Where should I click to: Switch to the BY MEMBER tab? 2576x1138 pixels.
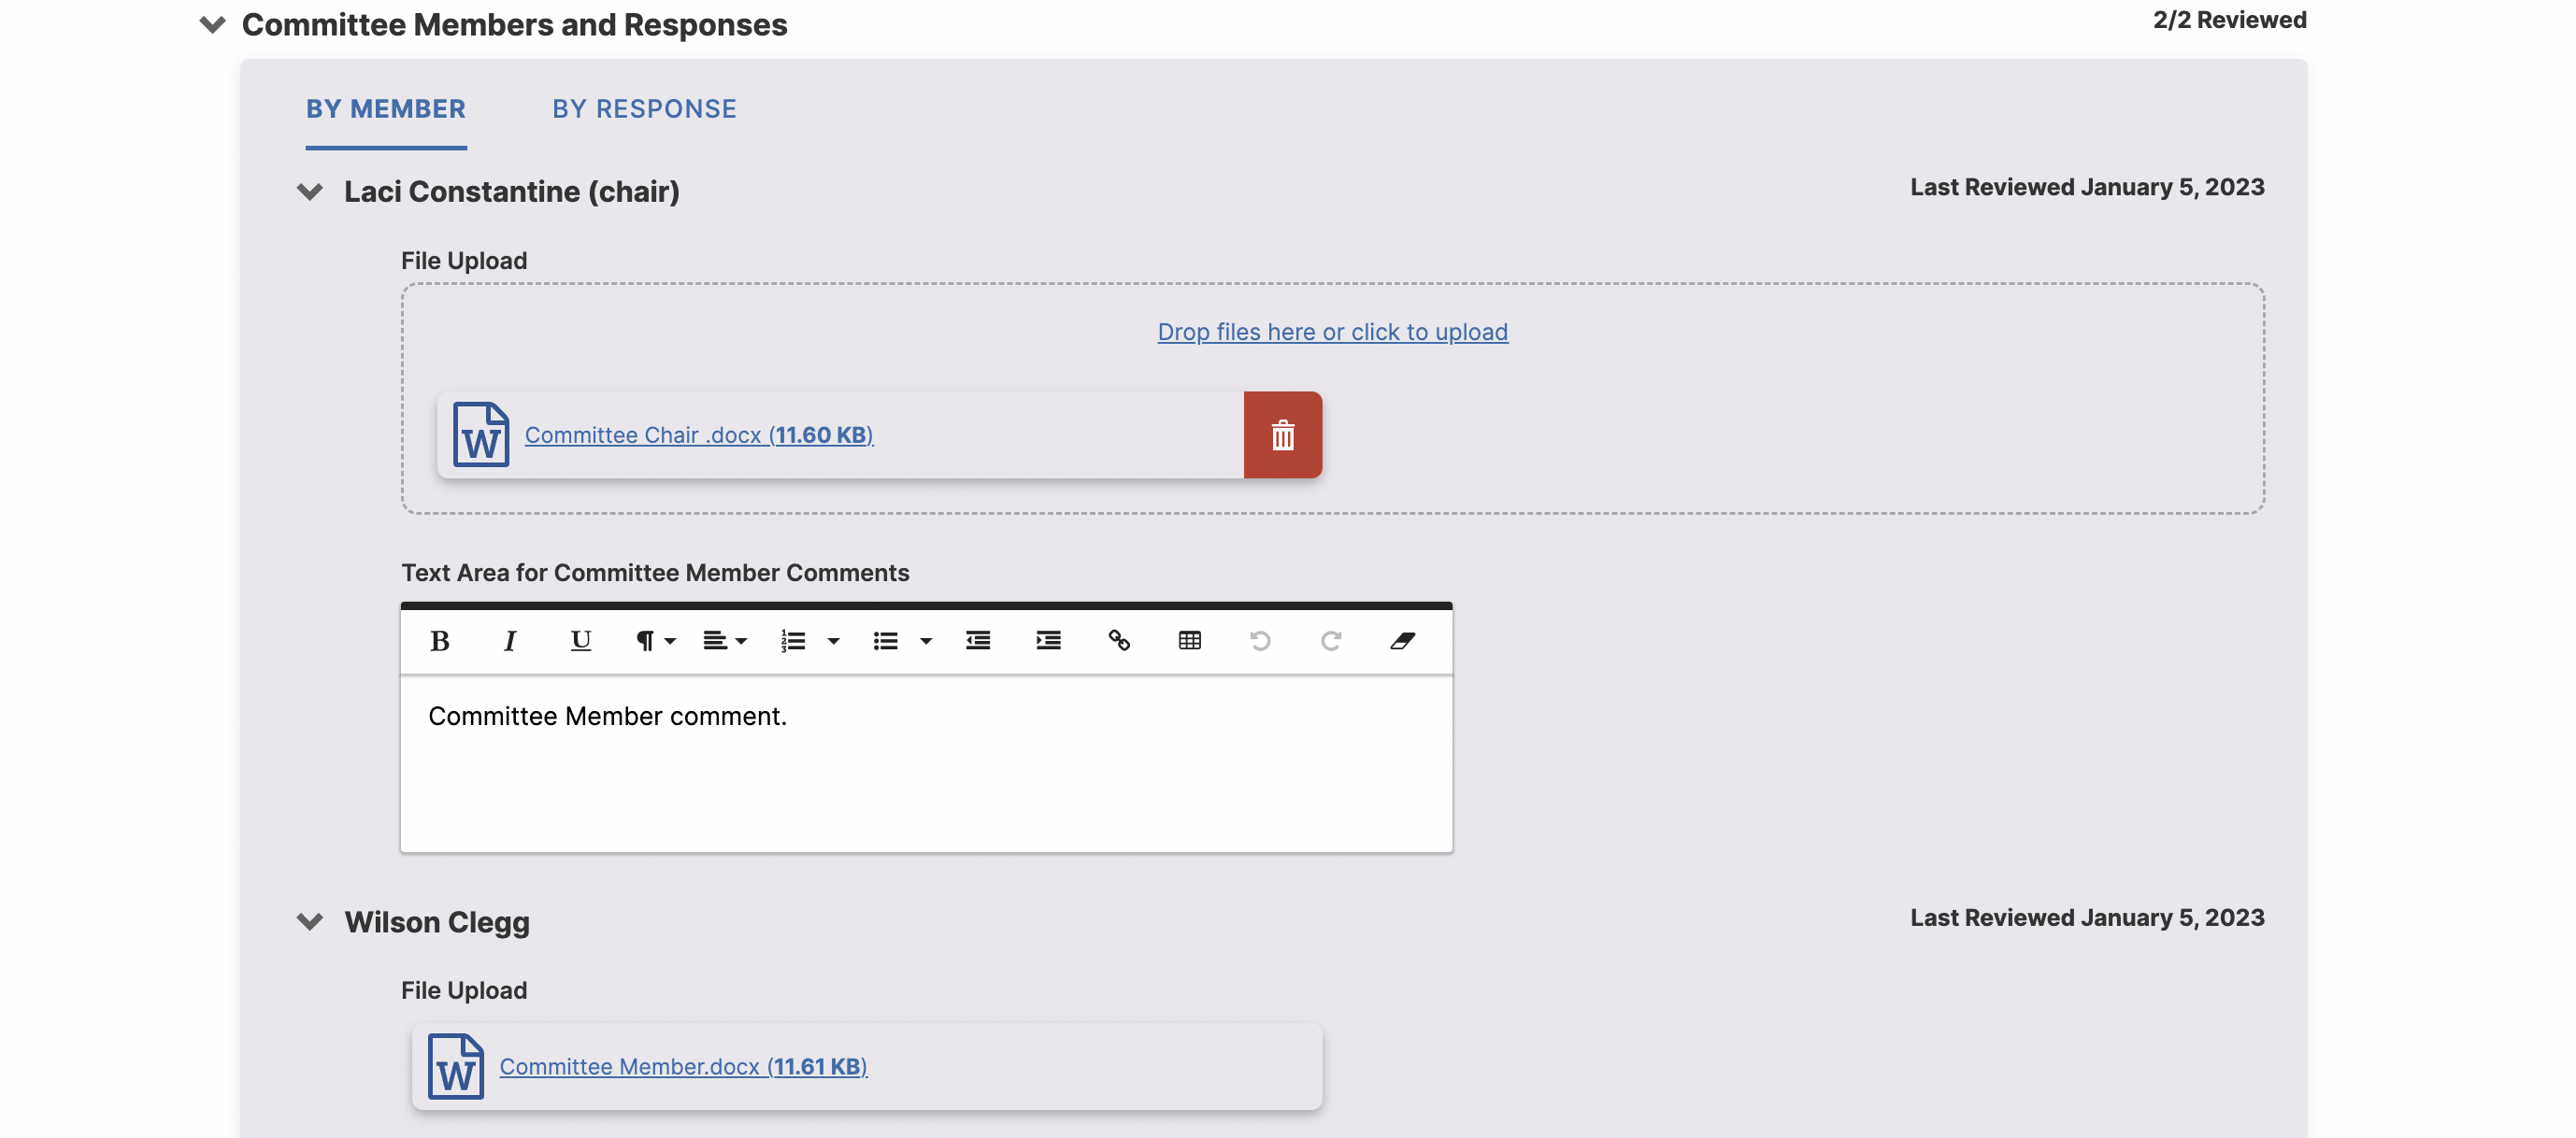pyautogui.click(x=386, y=109)
